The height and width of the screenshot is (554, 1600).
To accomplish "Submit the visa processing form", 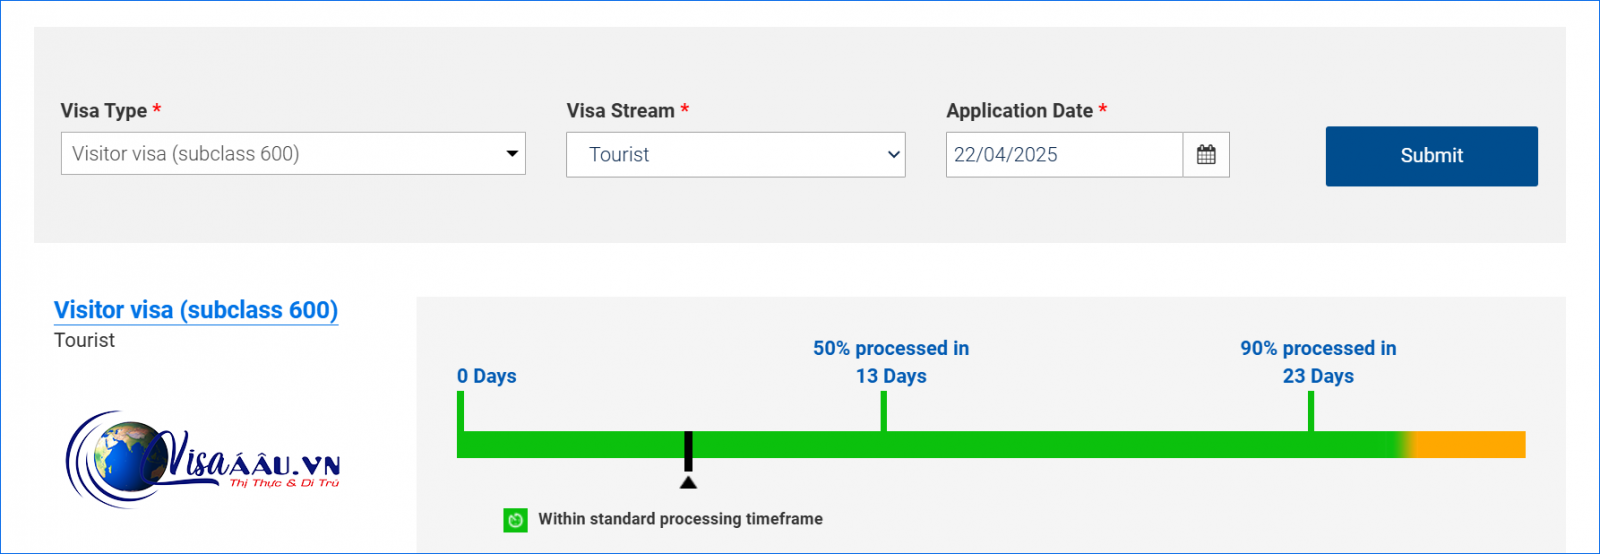I will coord(1432,156).
